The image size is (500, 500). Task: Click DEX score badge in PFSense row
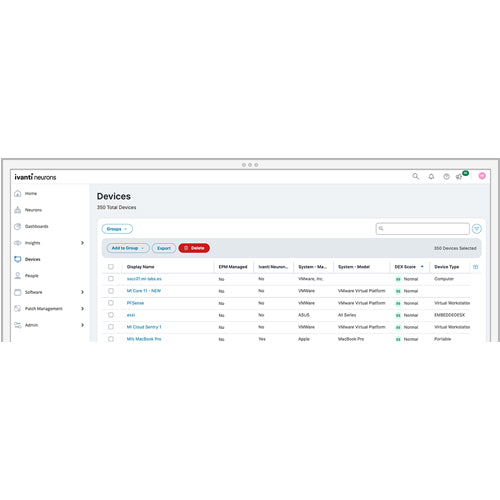click(x=398, y=303)
